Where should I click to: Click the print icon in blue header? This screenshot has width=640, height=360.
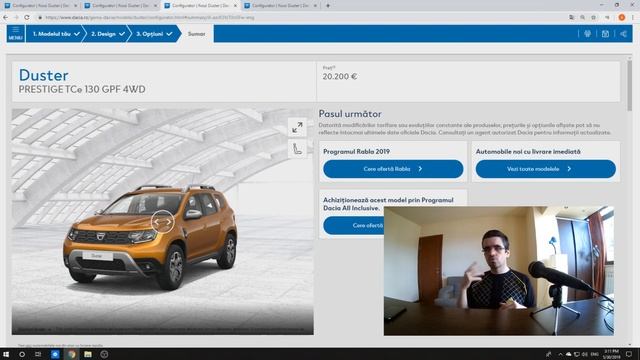[587, 34]
